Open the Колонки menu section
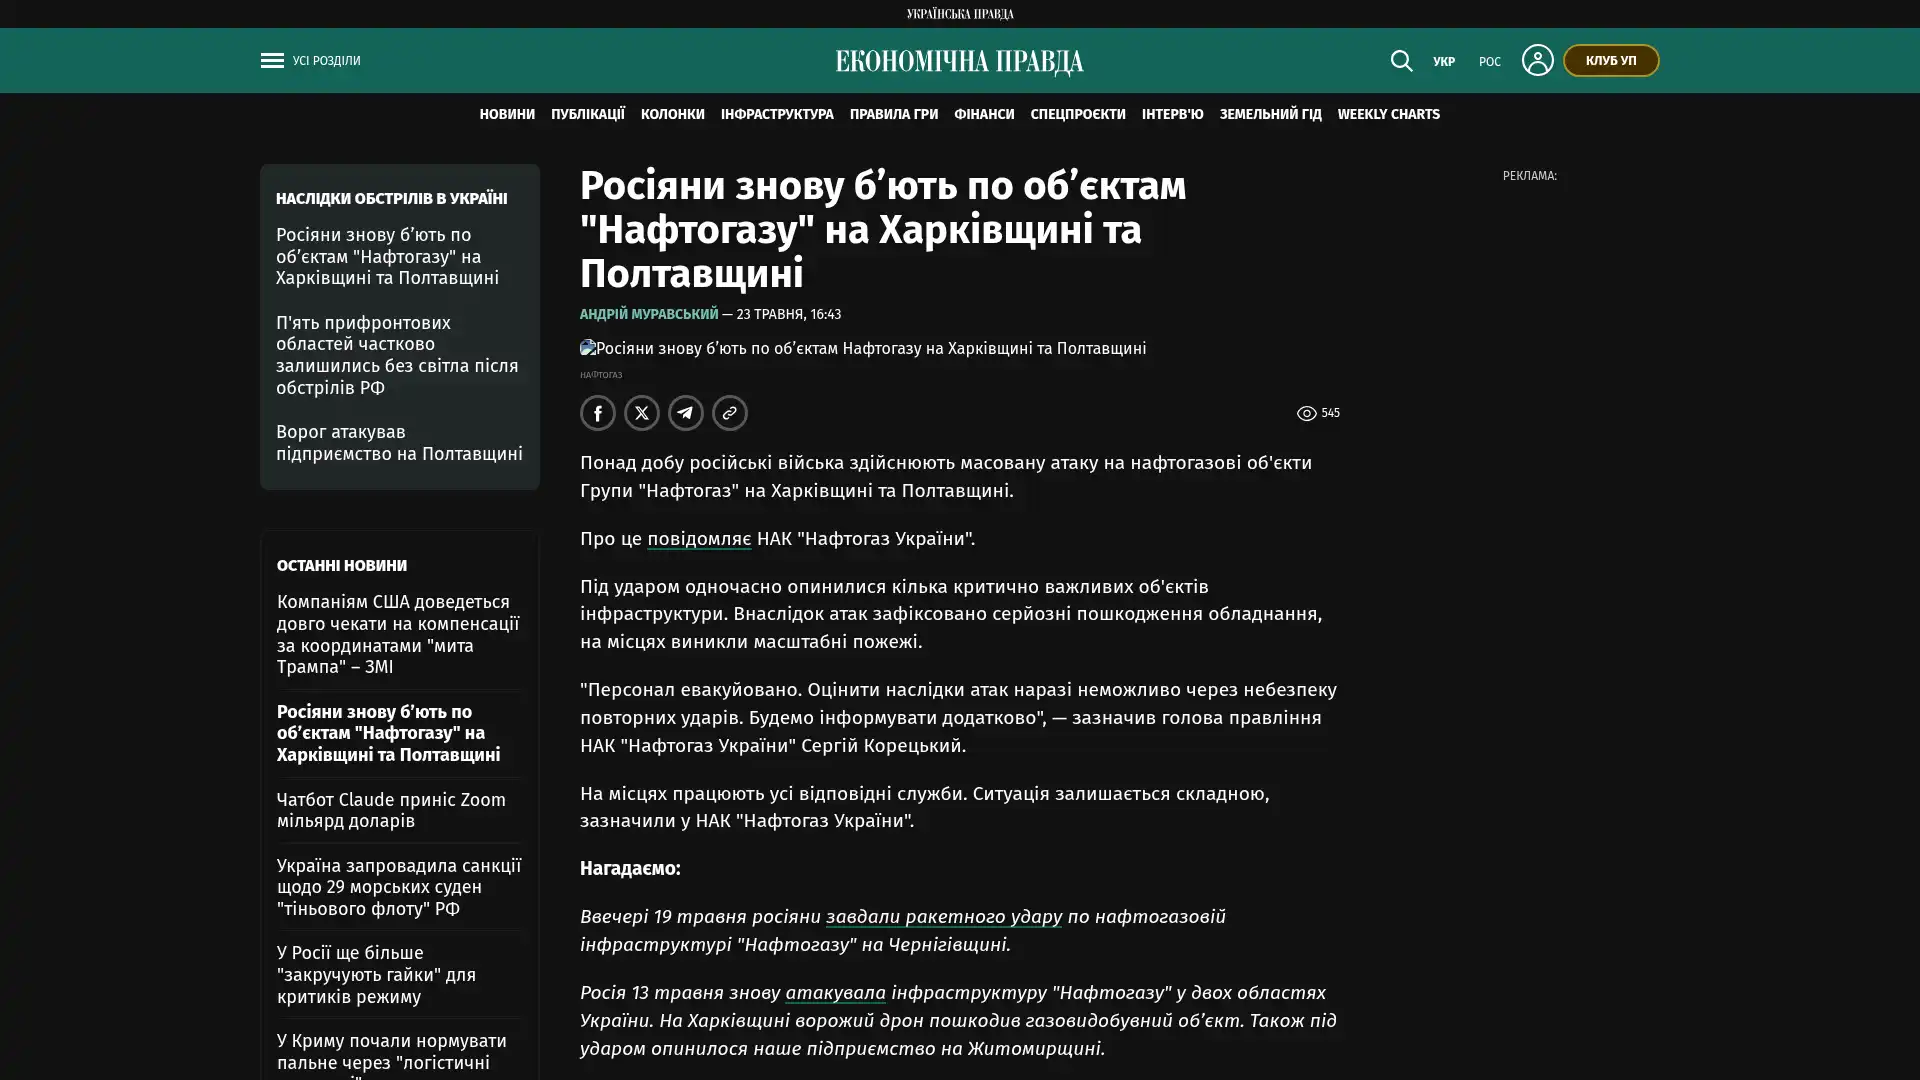The height and width of the screenshot is (1080, 1920). coord(673,115)
